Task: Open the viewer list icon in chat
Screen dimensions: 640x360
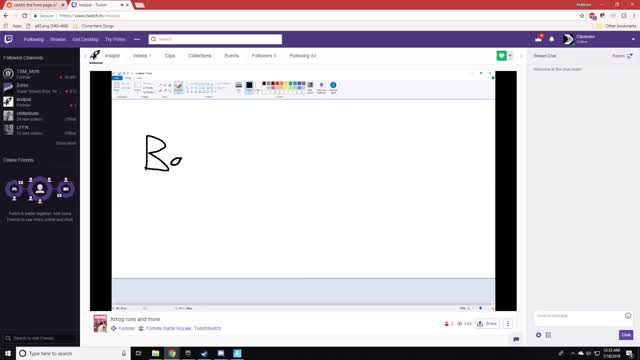Action: tap(549, 335)
